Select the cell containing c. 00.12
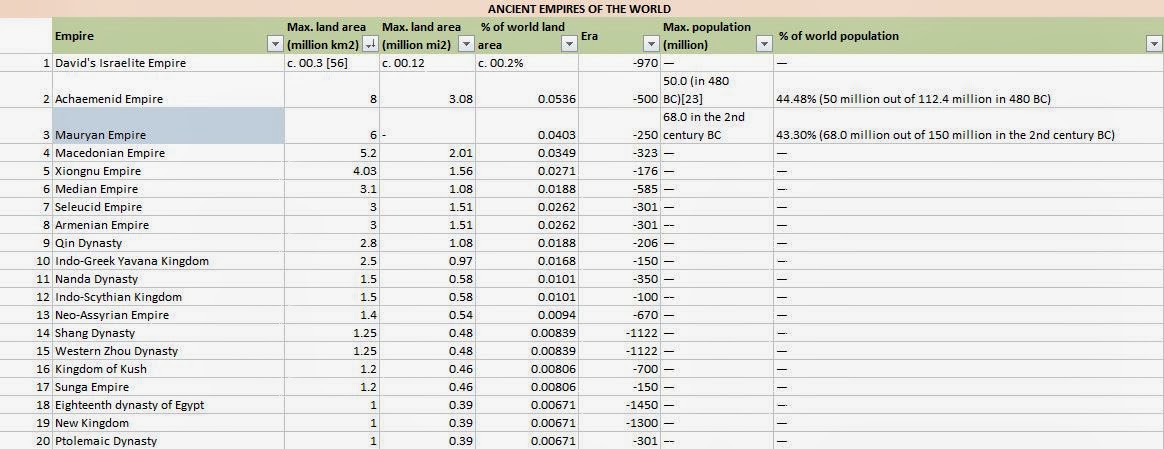 pyautogui.click(x=428, y=63)
